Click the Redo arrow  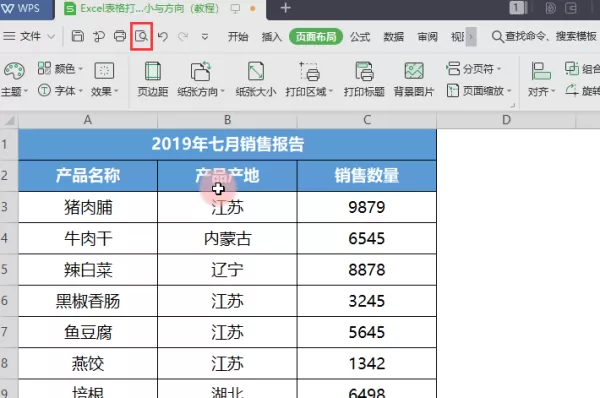pyautogui.click(x=183, y=36)
